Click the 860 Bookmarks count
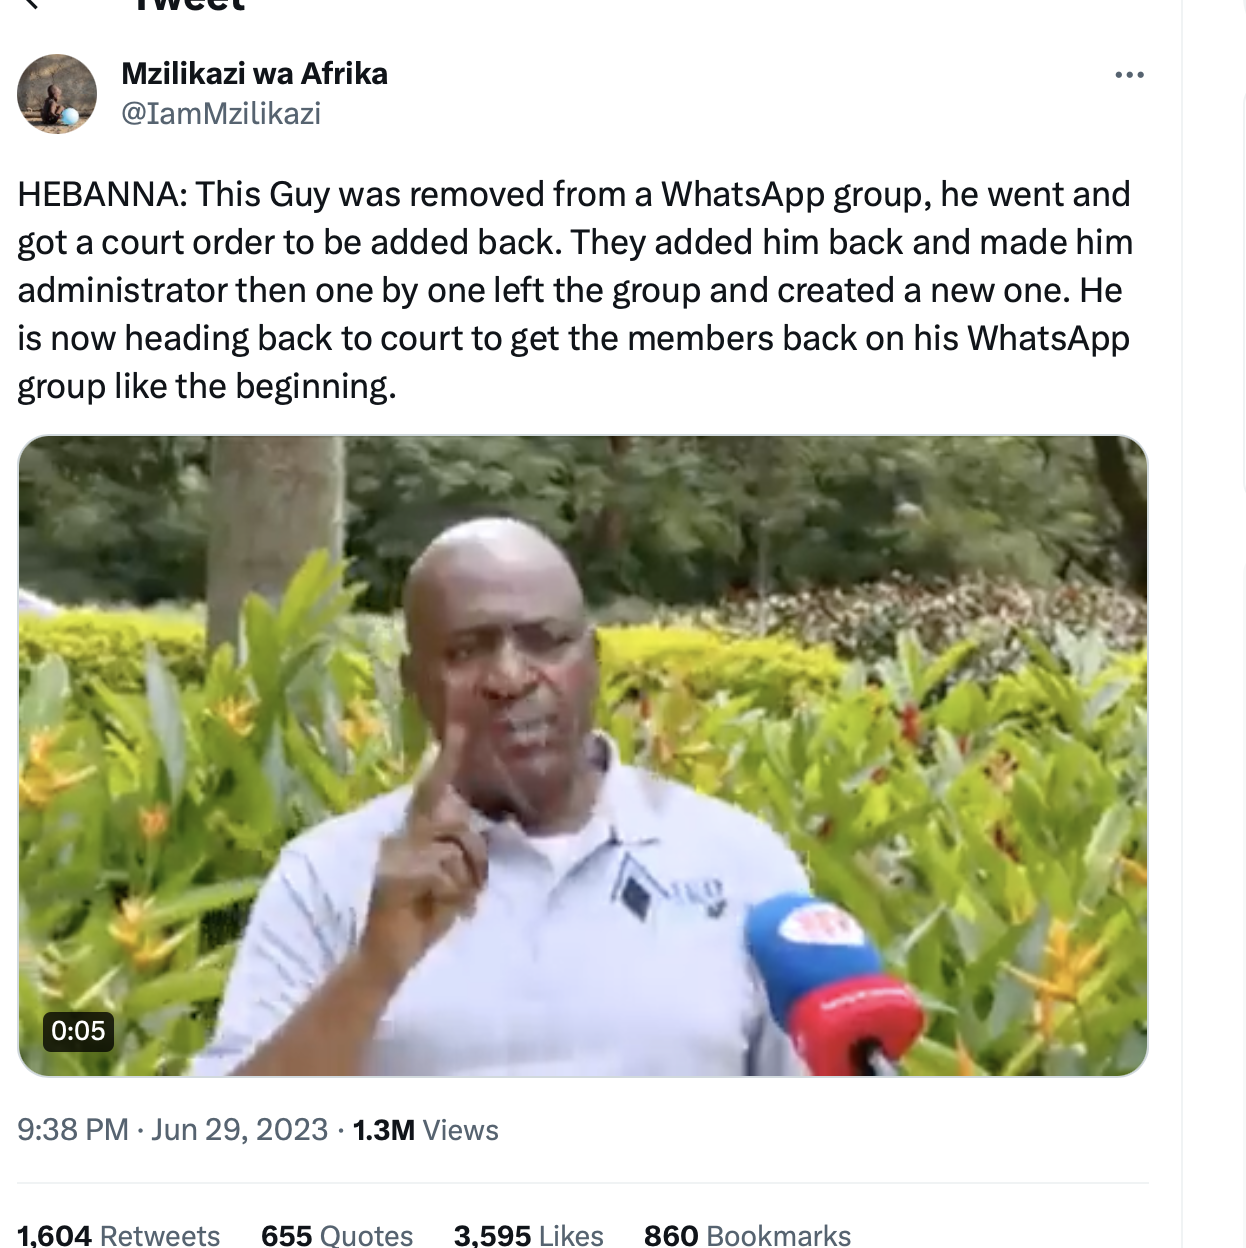1246x1248 pixels. (x=748, y=1235)
